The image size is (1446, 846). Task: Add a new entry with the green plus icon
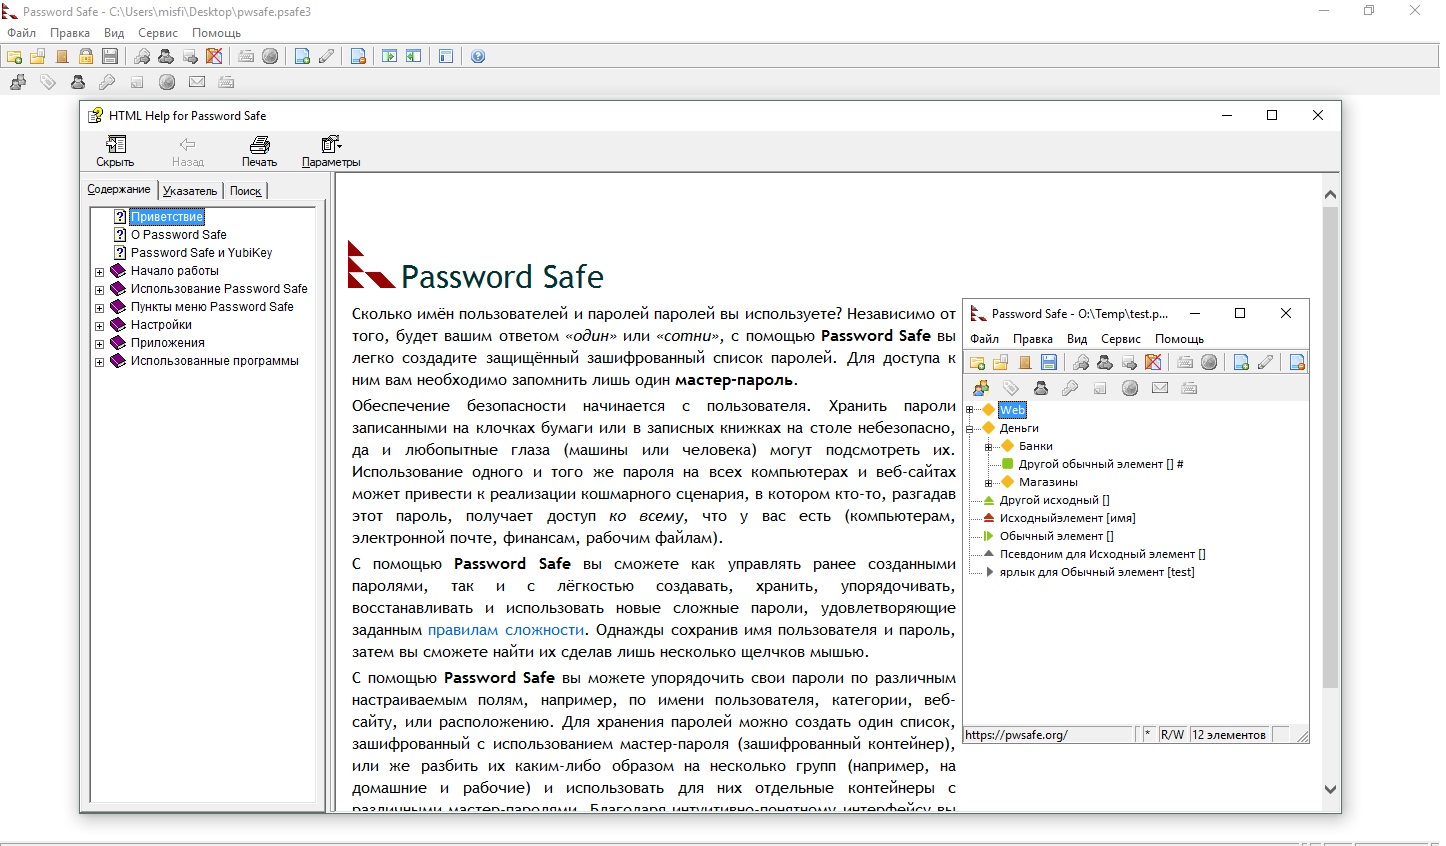(300, 57)
